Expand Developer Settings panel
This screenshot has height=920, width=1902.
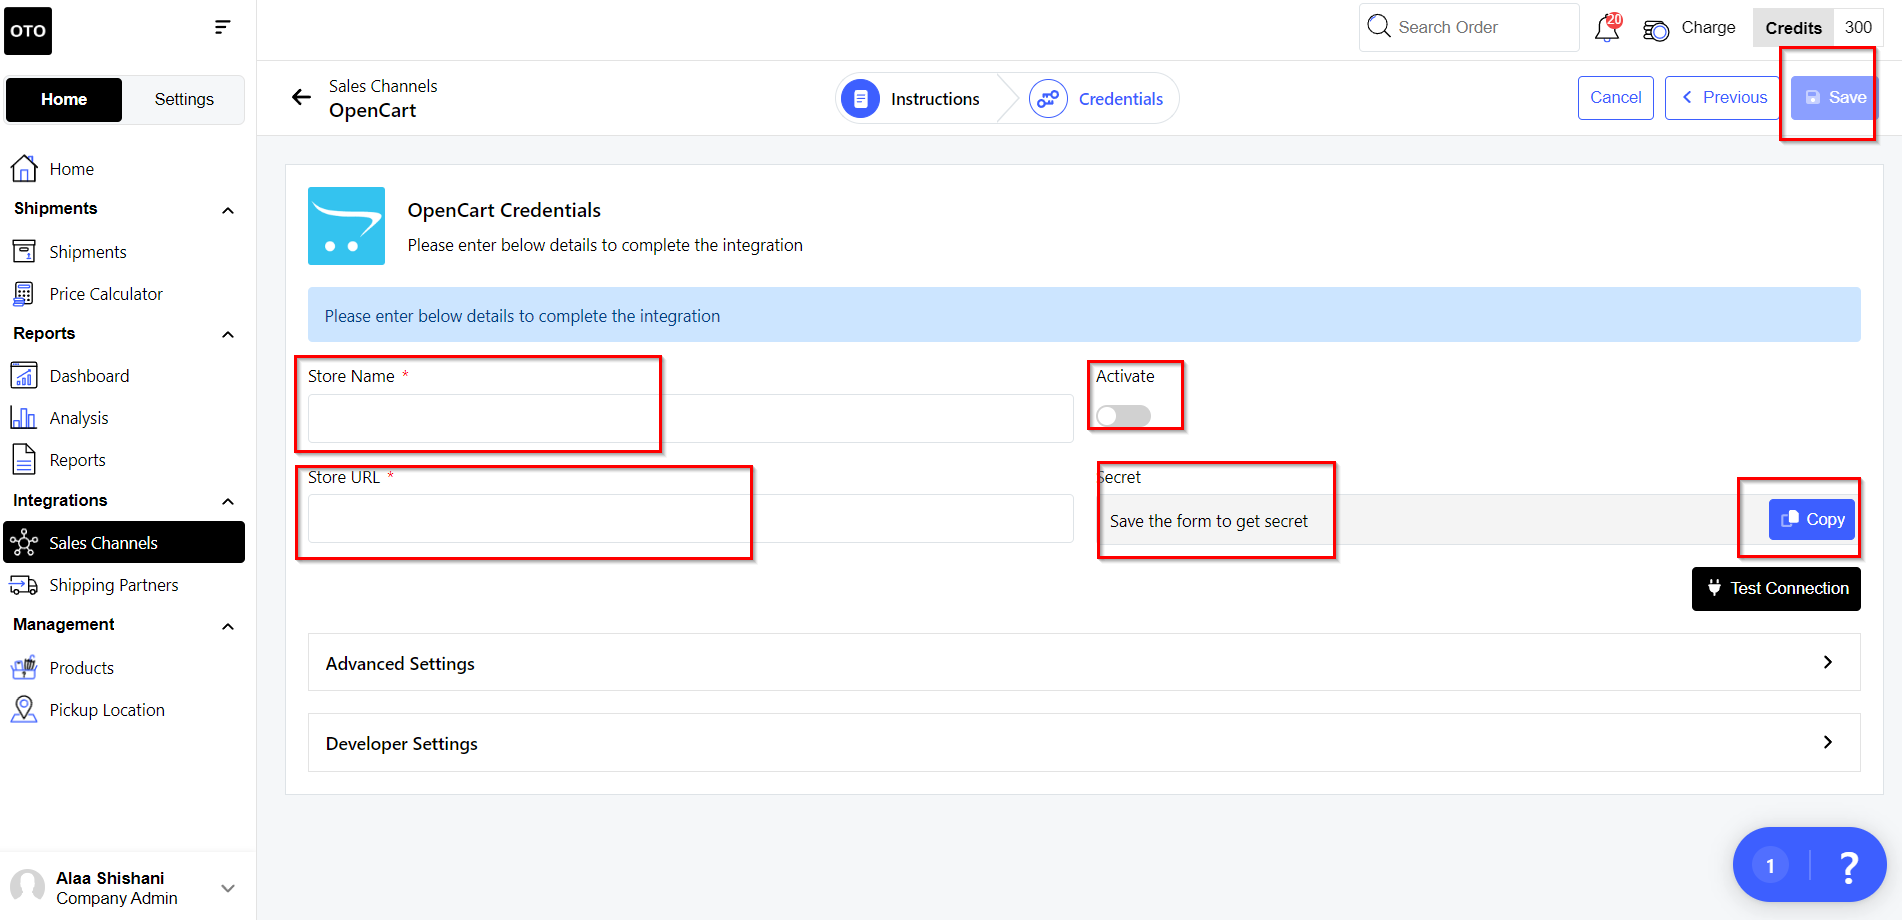[1084, 742]
